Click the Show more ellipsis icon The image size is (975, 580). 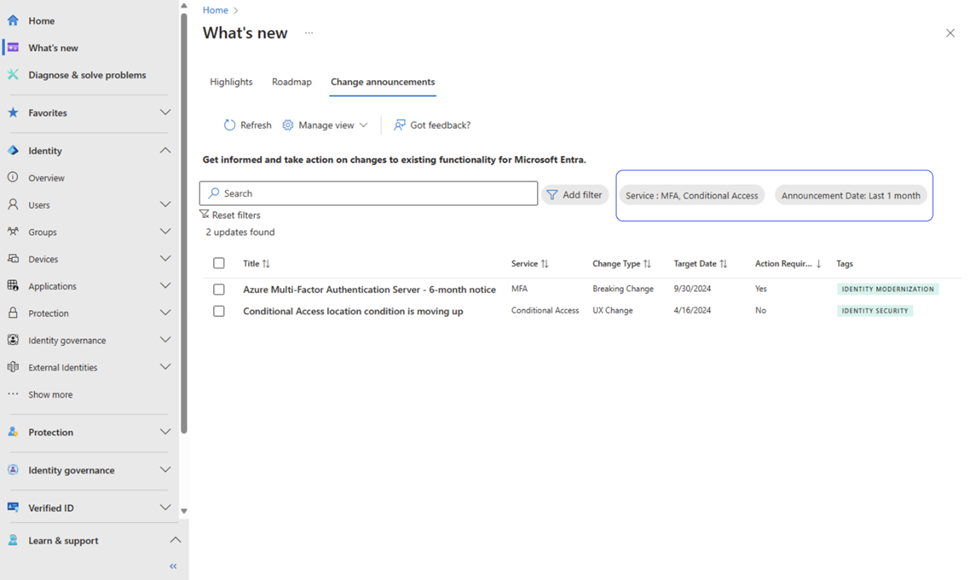click(13, 394)
